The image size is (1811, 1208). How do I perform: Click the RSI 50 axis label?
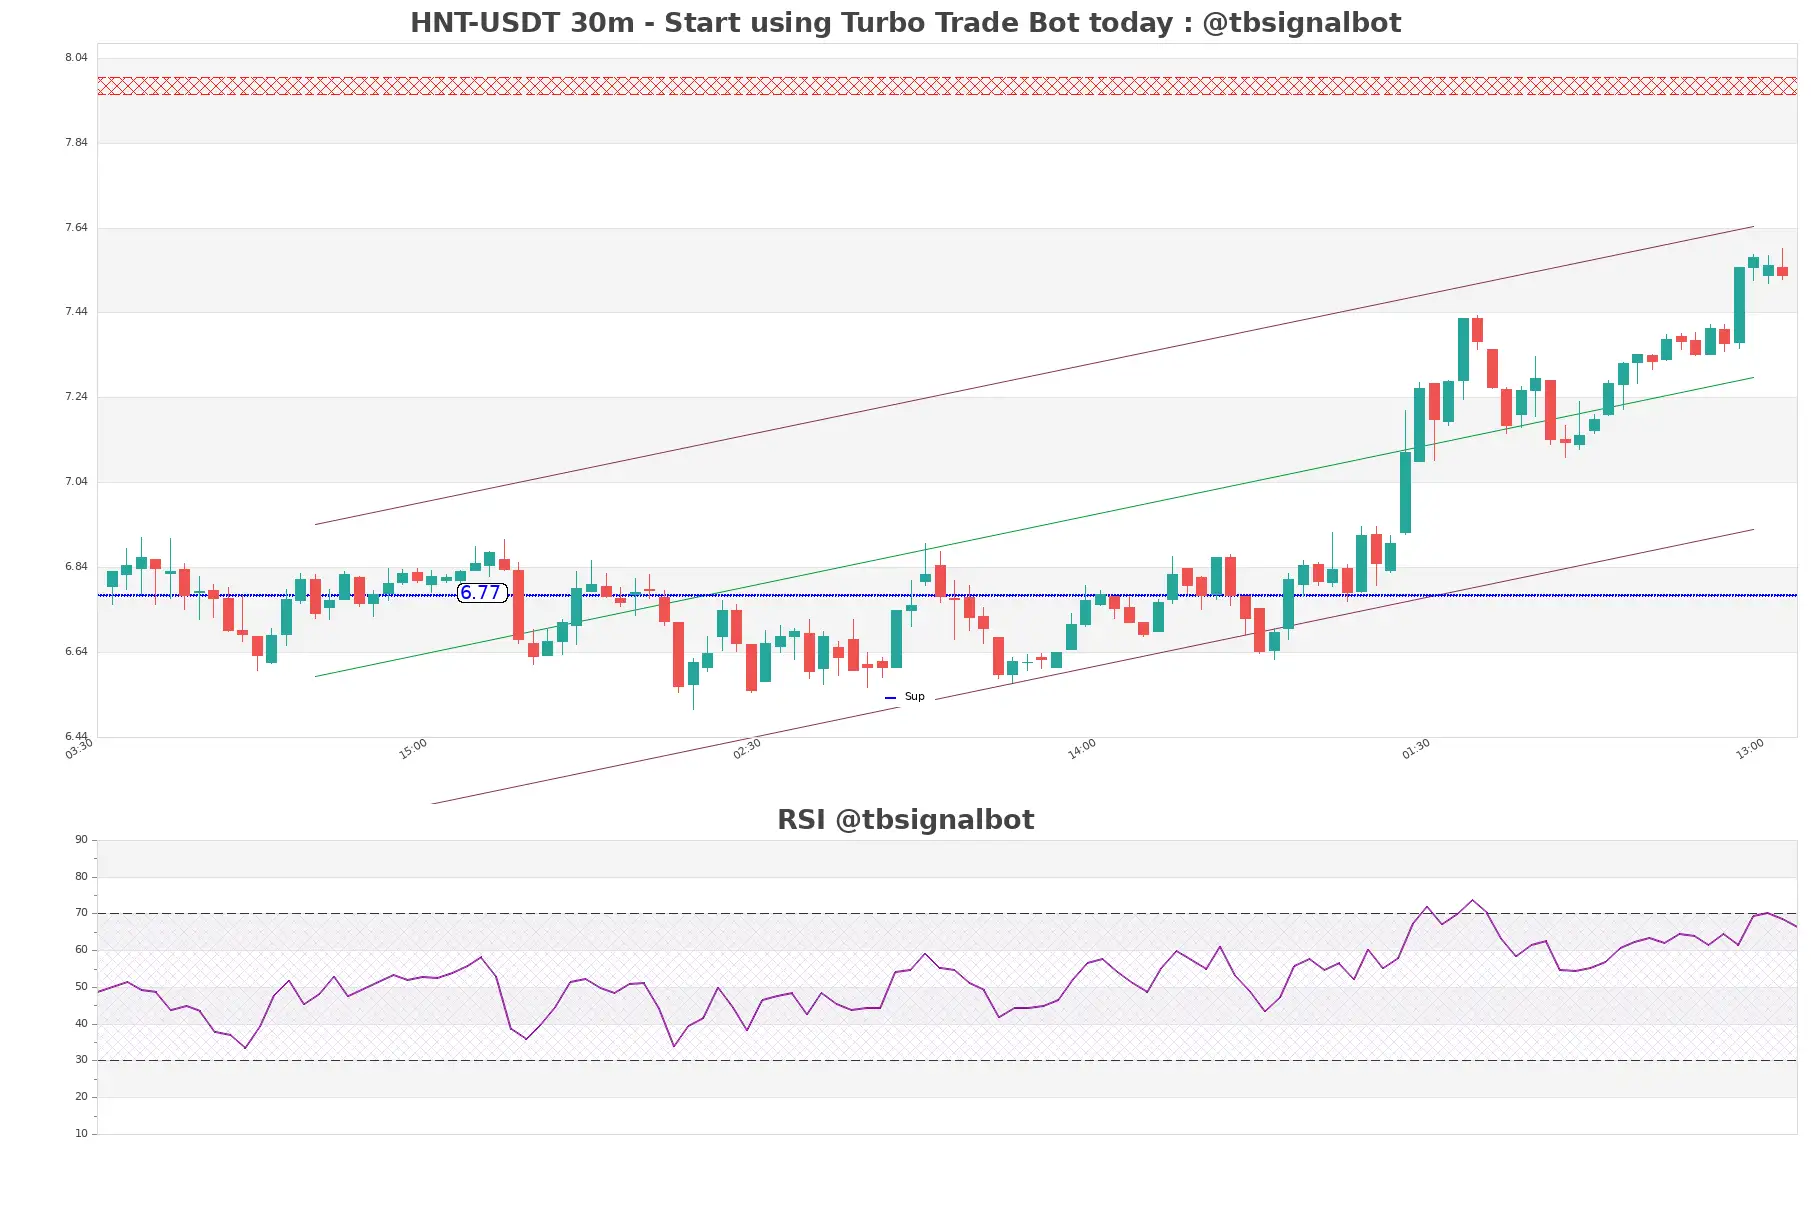pos(81,987)
